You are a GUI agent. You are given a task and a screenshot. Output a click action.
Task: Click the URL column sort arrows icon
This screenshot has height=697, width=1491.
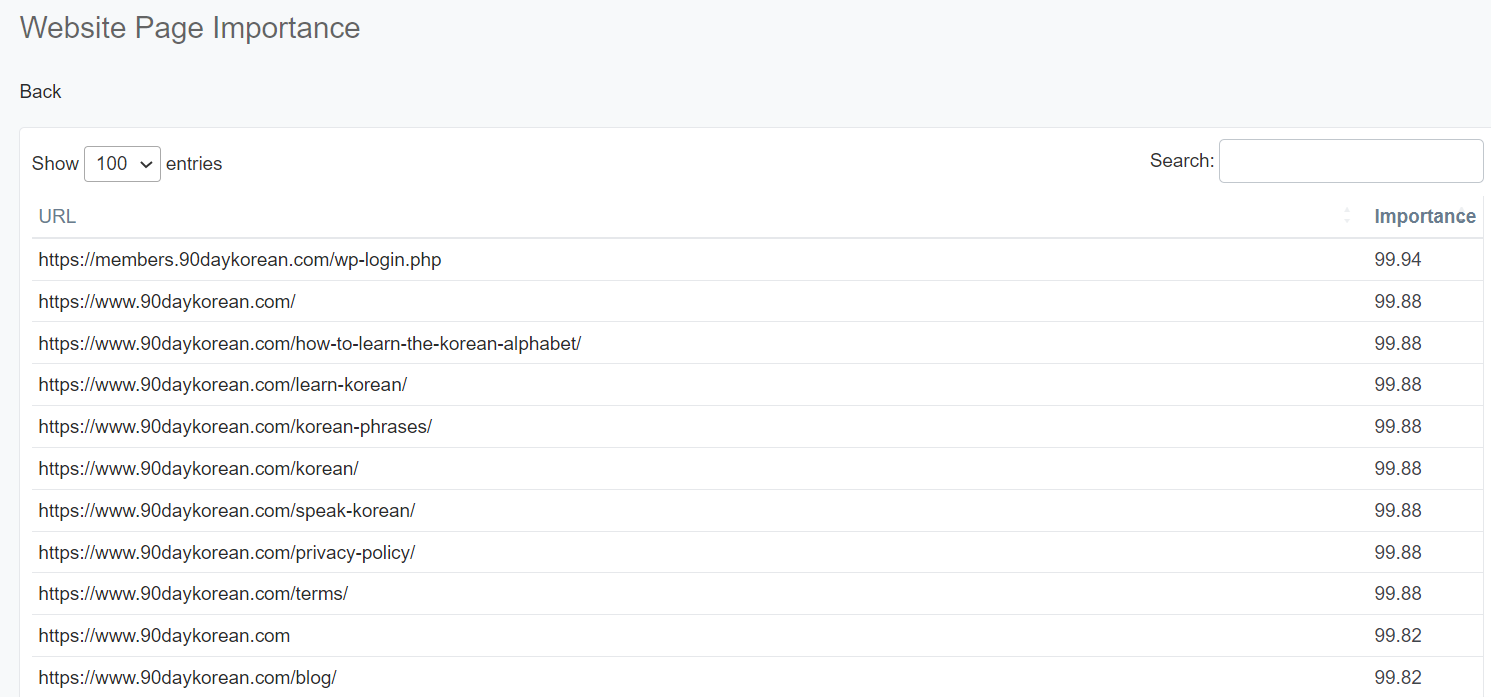pyautogui.click(x=1347, y=216)
